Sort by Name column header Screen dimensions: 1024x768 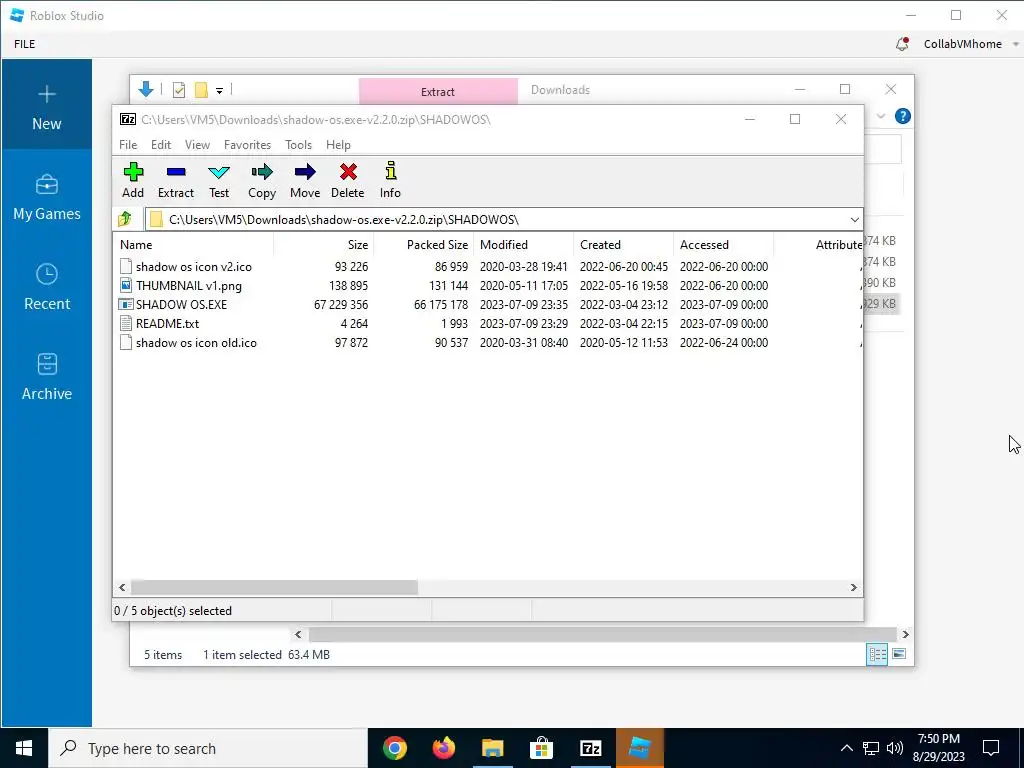pos(193,245)
